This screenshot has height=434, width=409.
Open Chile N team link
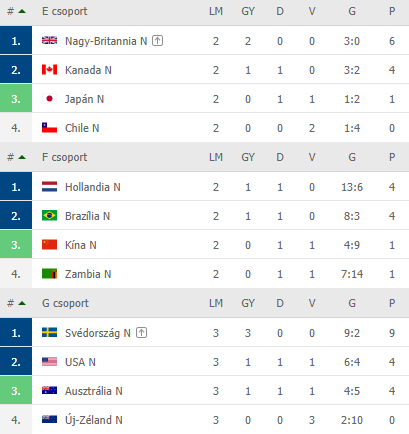[x=82, y=128]
